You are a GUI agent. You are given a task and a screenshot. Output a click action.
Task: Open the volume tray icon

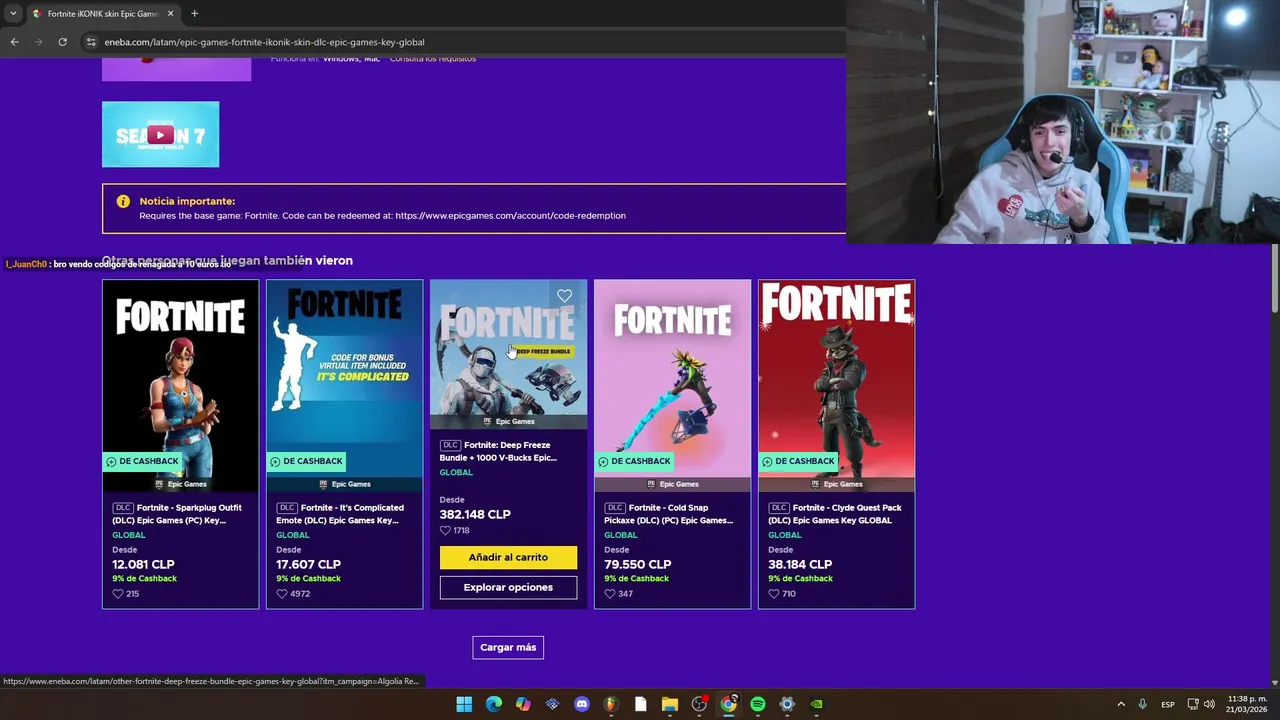[x=1209, y=704]
